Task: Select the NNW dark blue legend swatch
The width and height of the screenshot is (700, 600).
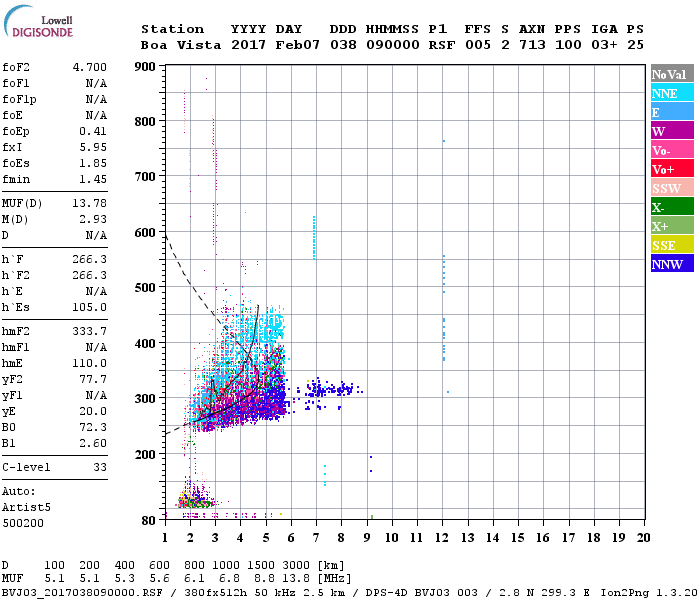Action: [672, 263]
